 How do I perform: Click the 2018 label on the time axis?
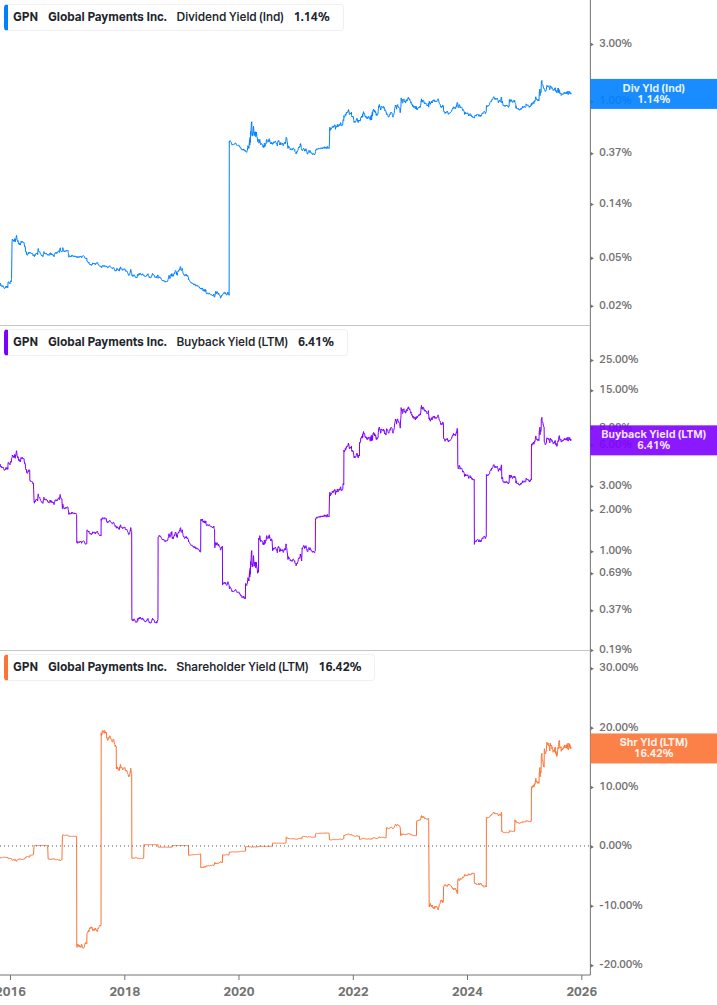(124, 991)
